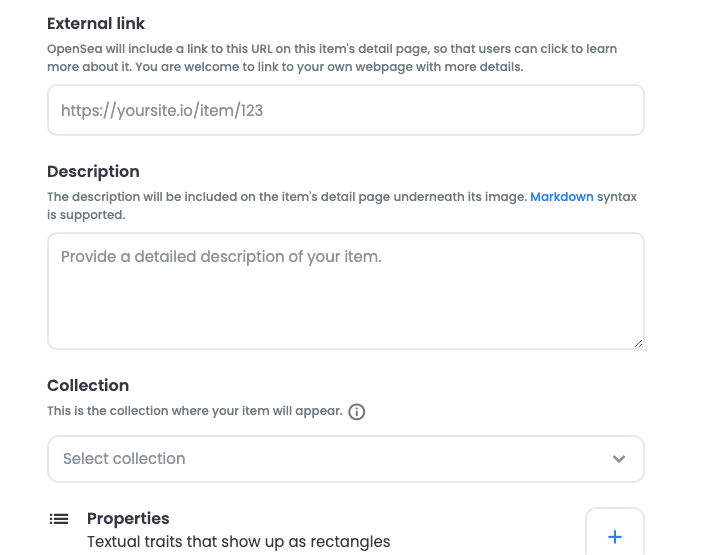Click the Collection heading label
Screen dimensions: 723x555
pyautogui.click(x=88, y=385)
